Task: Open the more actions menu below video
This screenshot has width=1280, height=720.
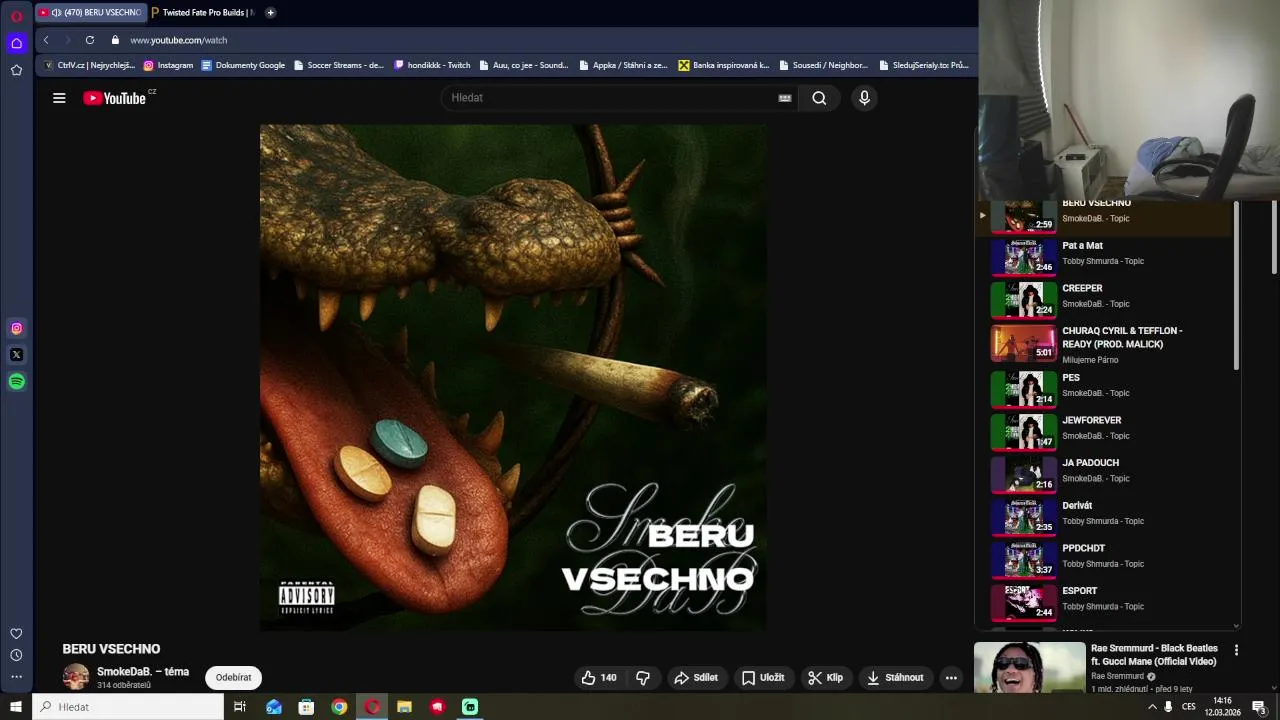Action: click(x=951, y=677)
